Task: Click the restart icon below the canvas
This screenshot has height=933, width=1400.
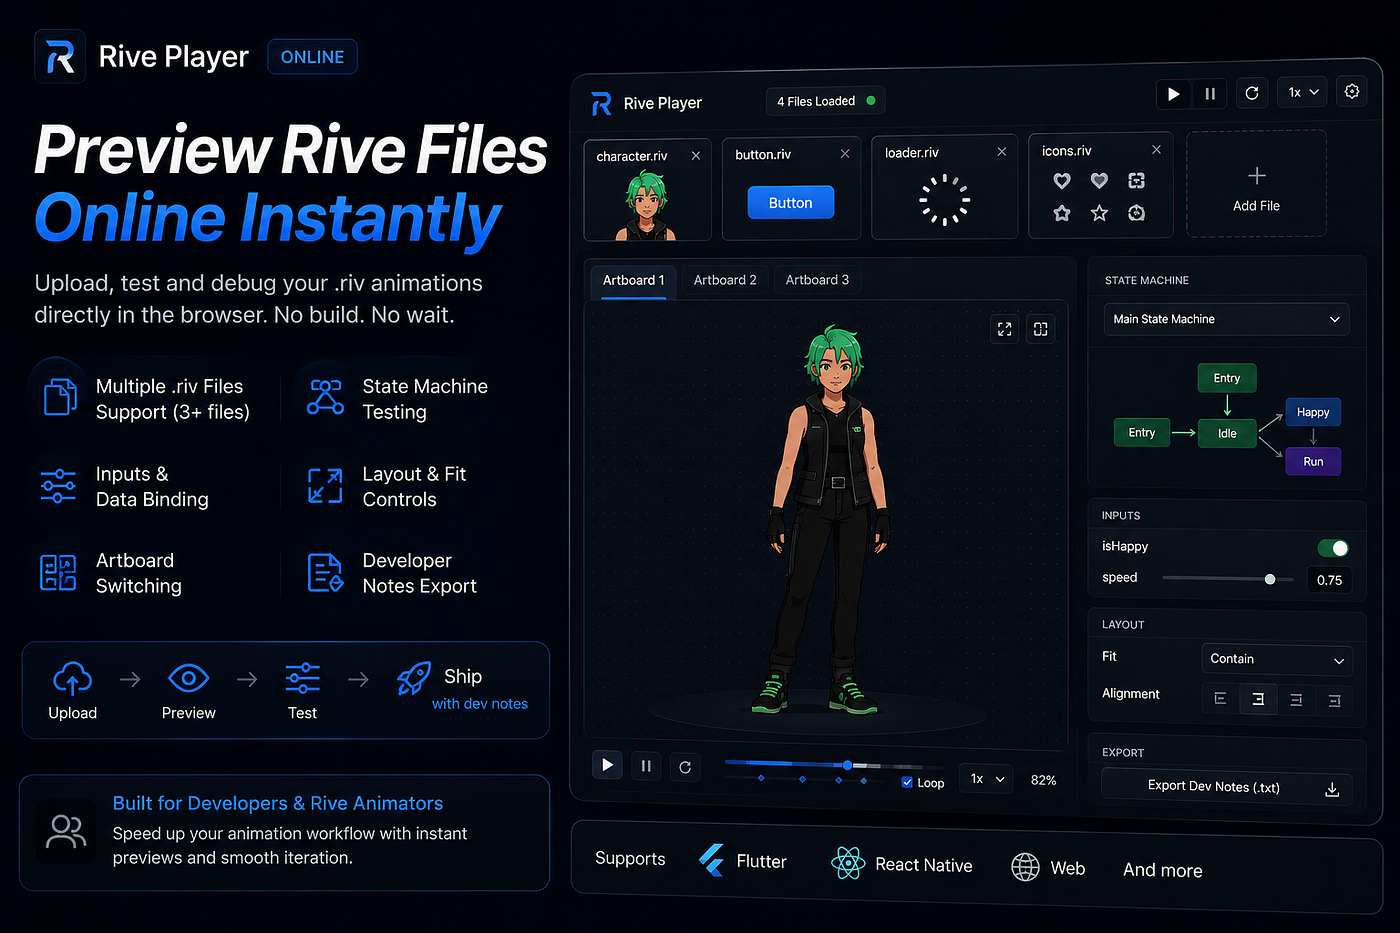Action: (x=685, y=767)
